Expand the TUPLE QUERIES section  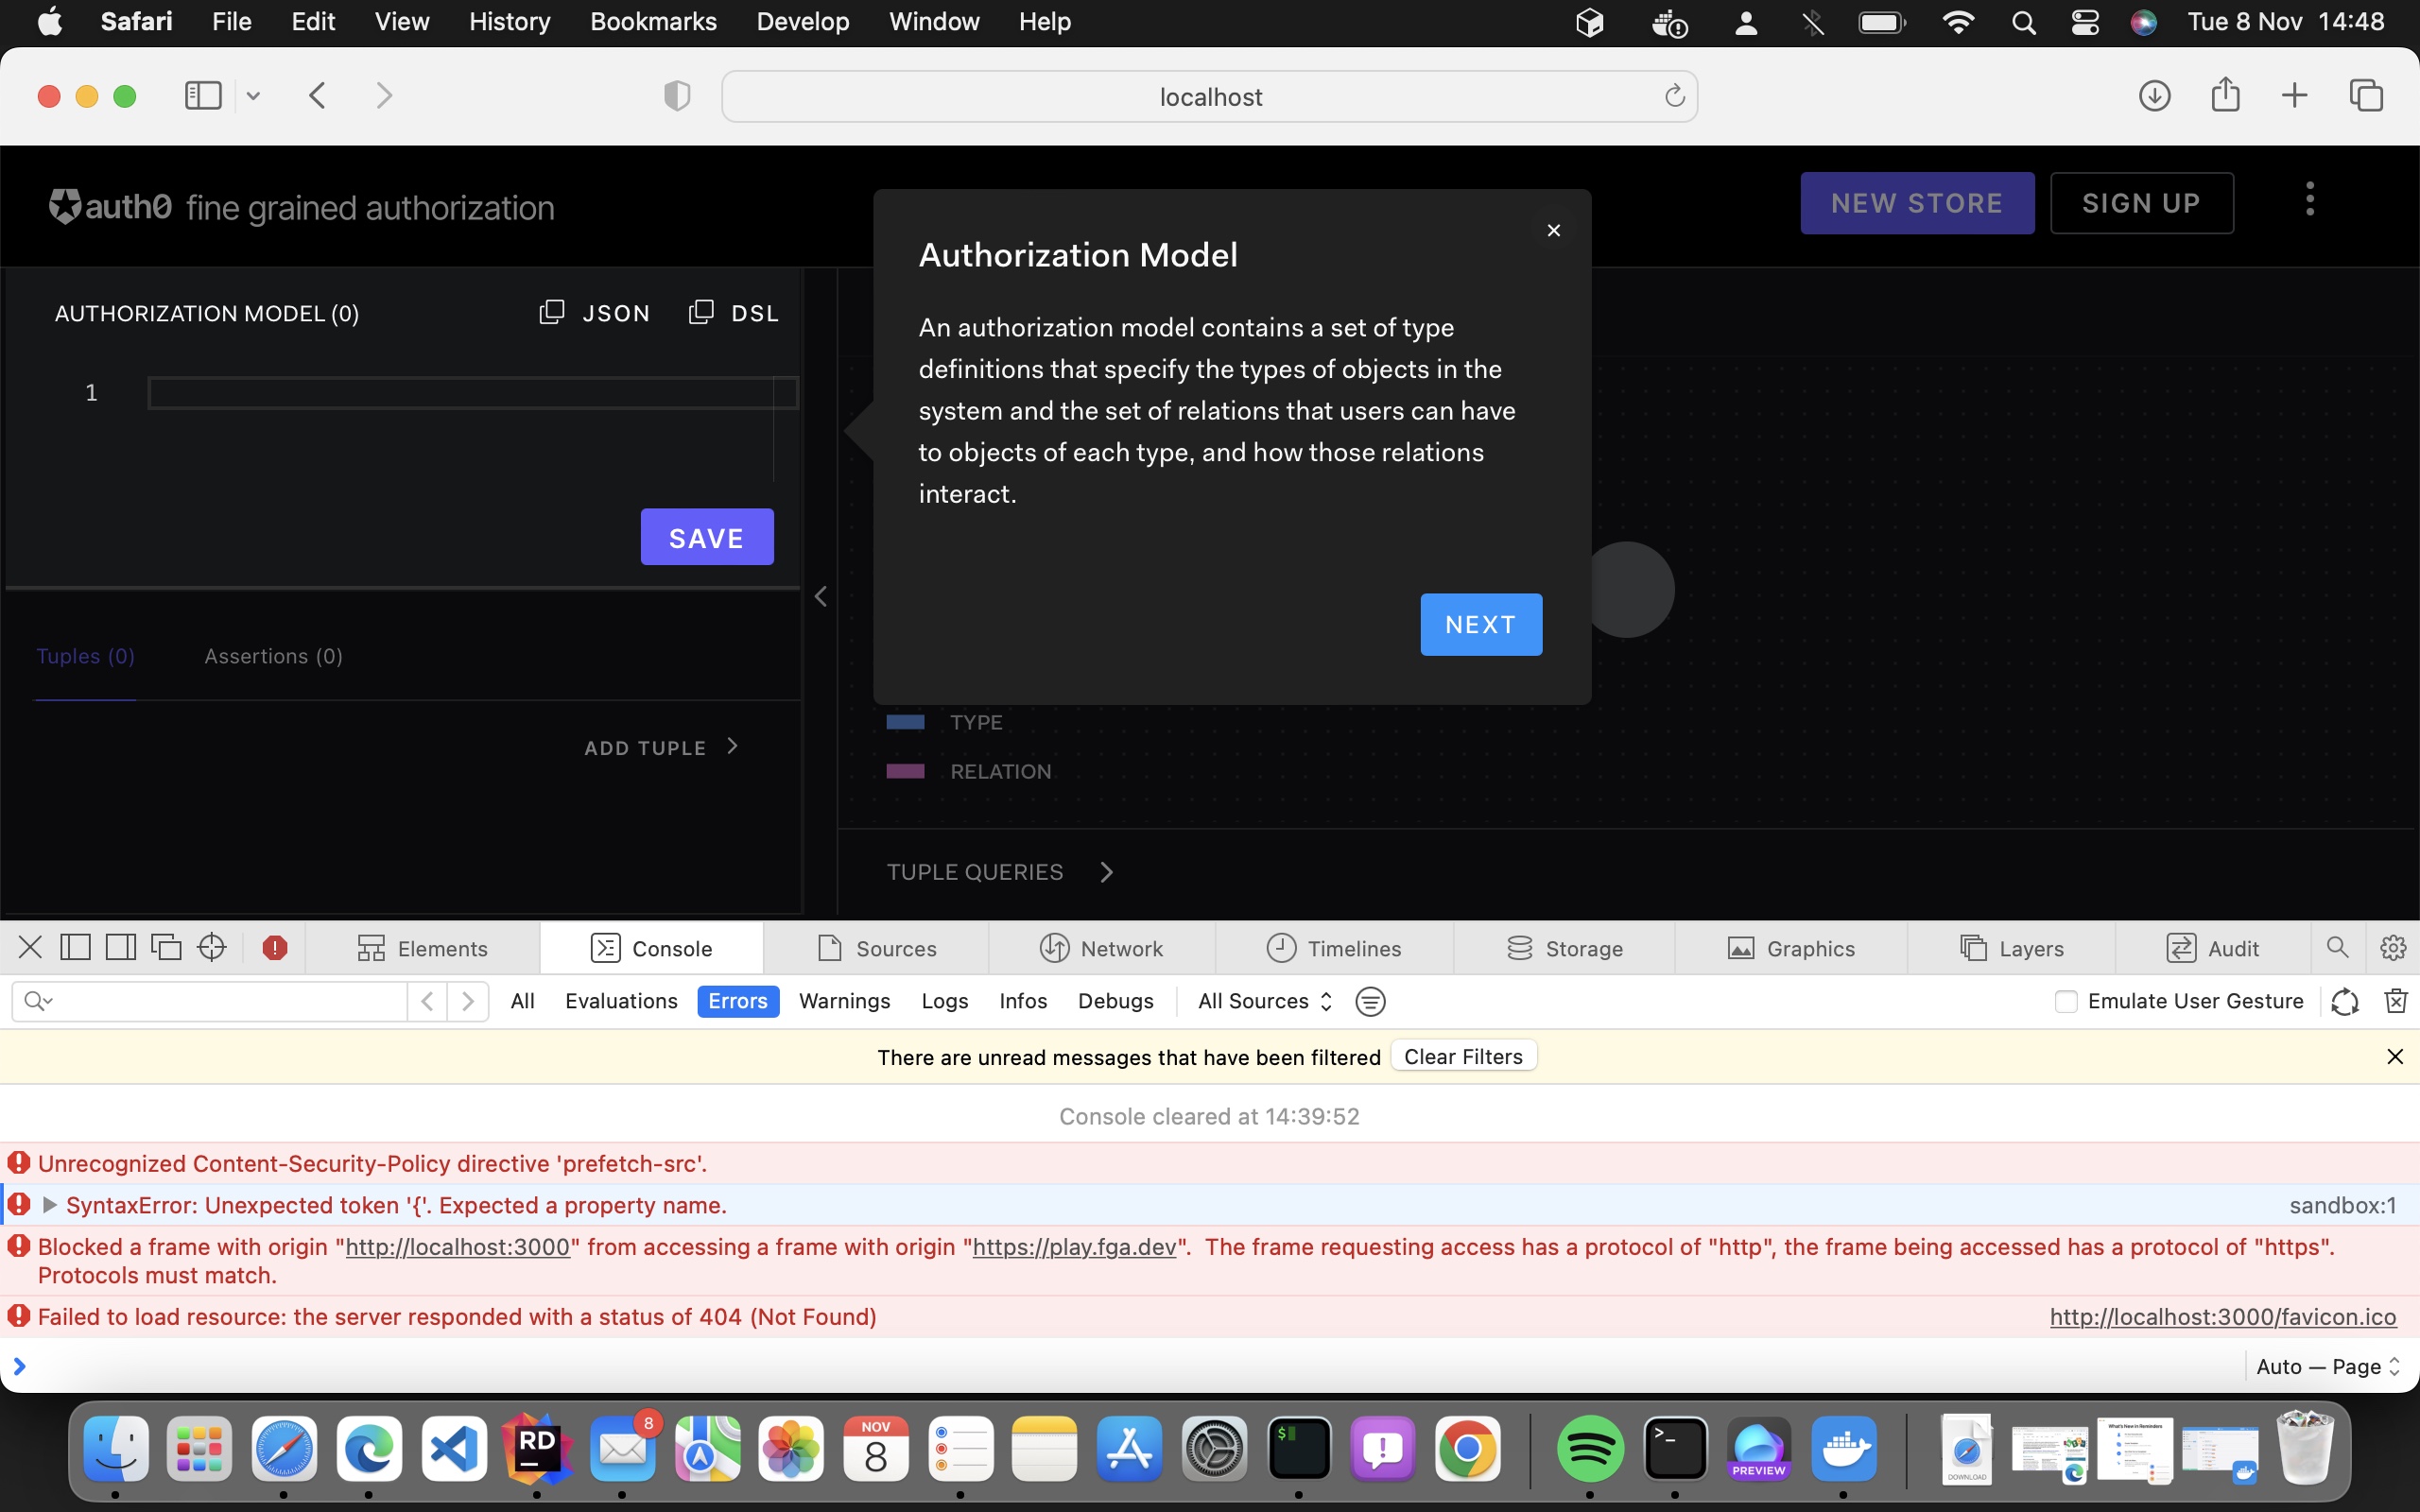coord(999,871)
